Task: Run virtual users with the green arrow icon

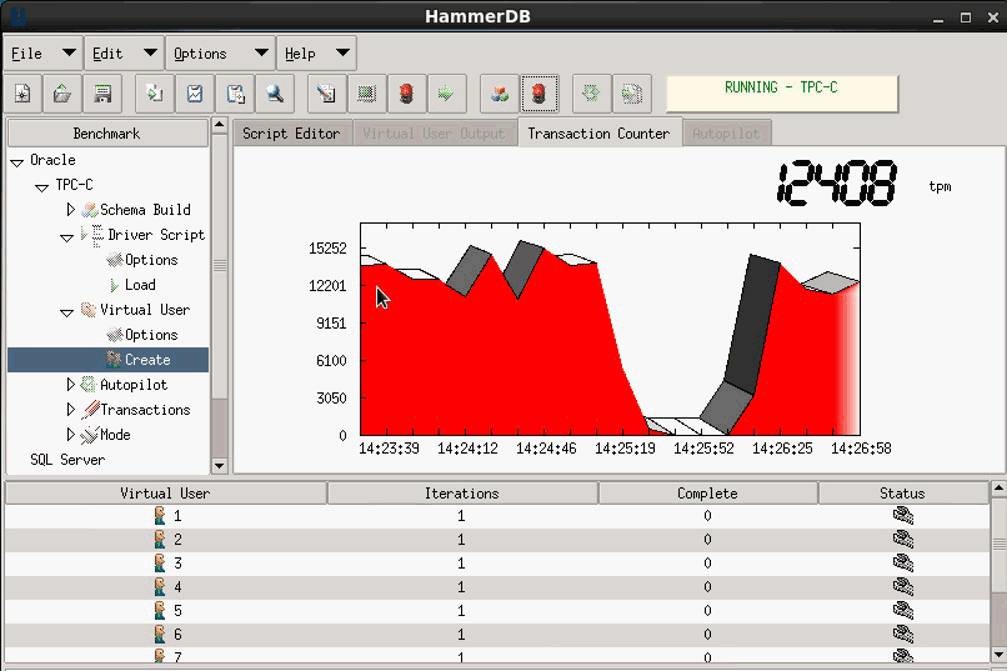Action: [x=446, y=94]
